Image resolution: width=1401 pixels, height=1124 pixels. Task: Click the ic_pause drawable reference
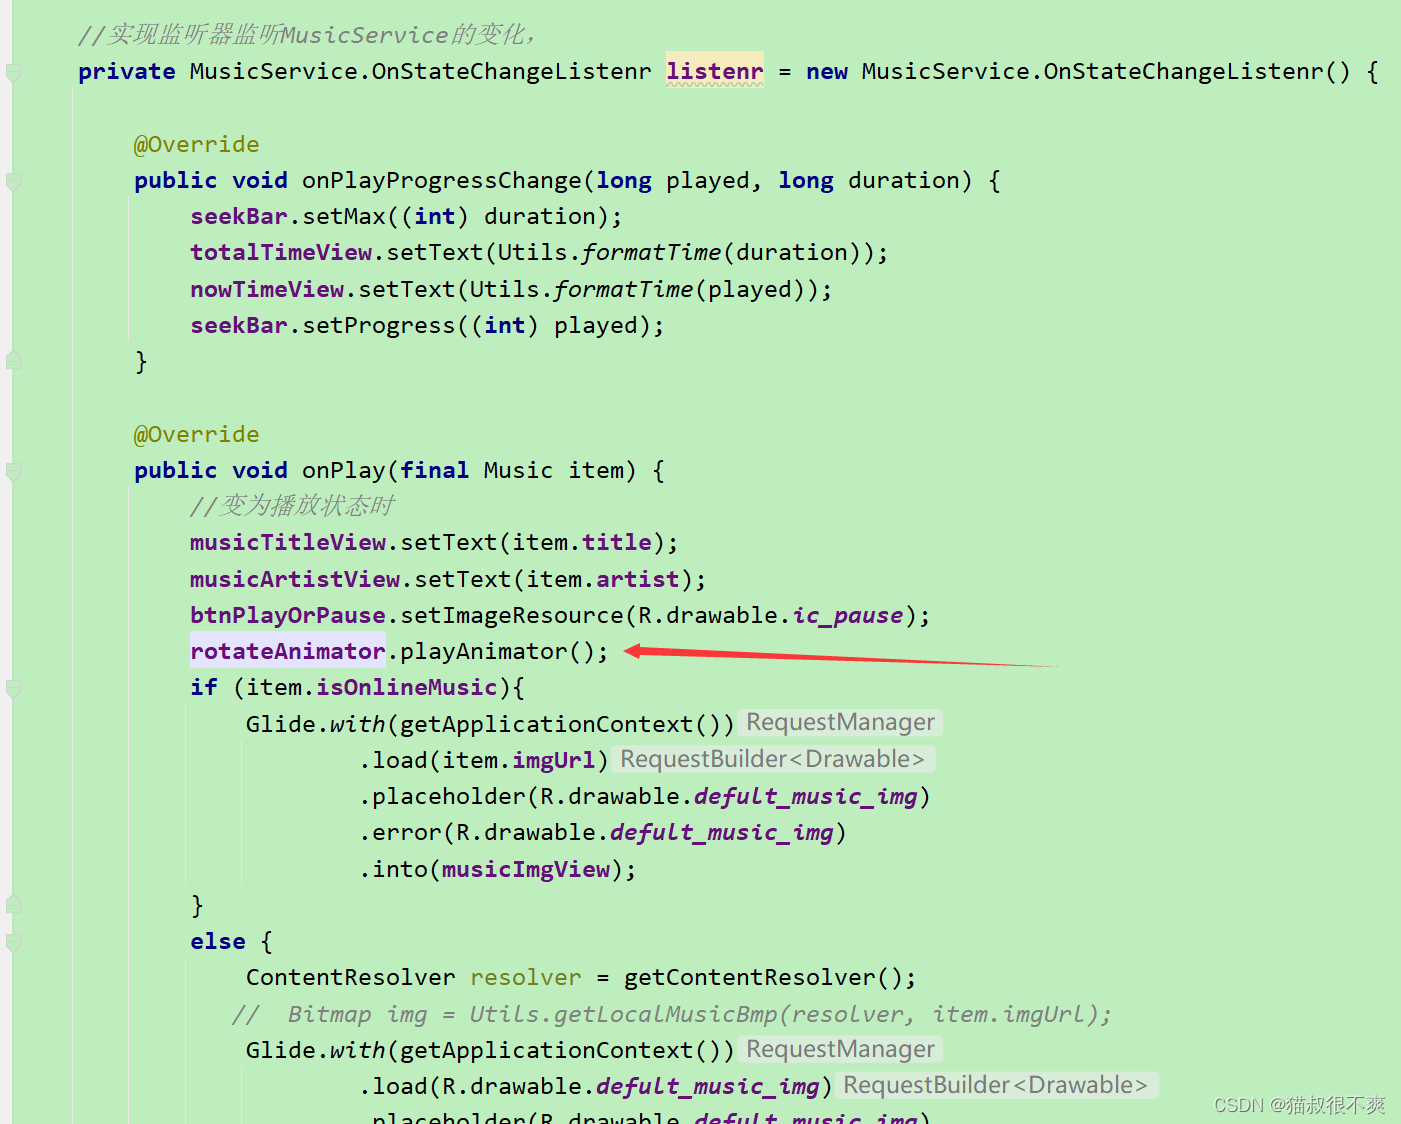848,616
